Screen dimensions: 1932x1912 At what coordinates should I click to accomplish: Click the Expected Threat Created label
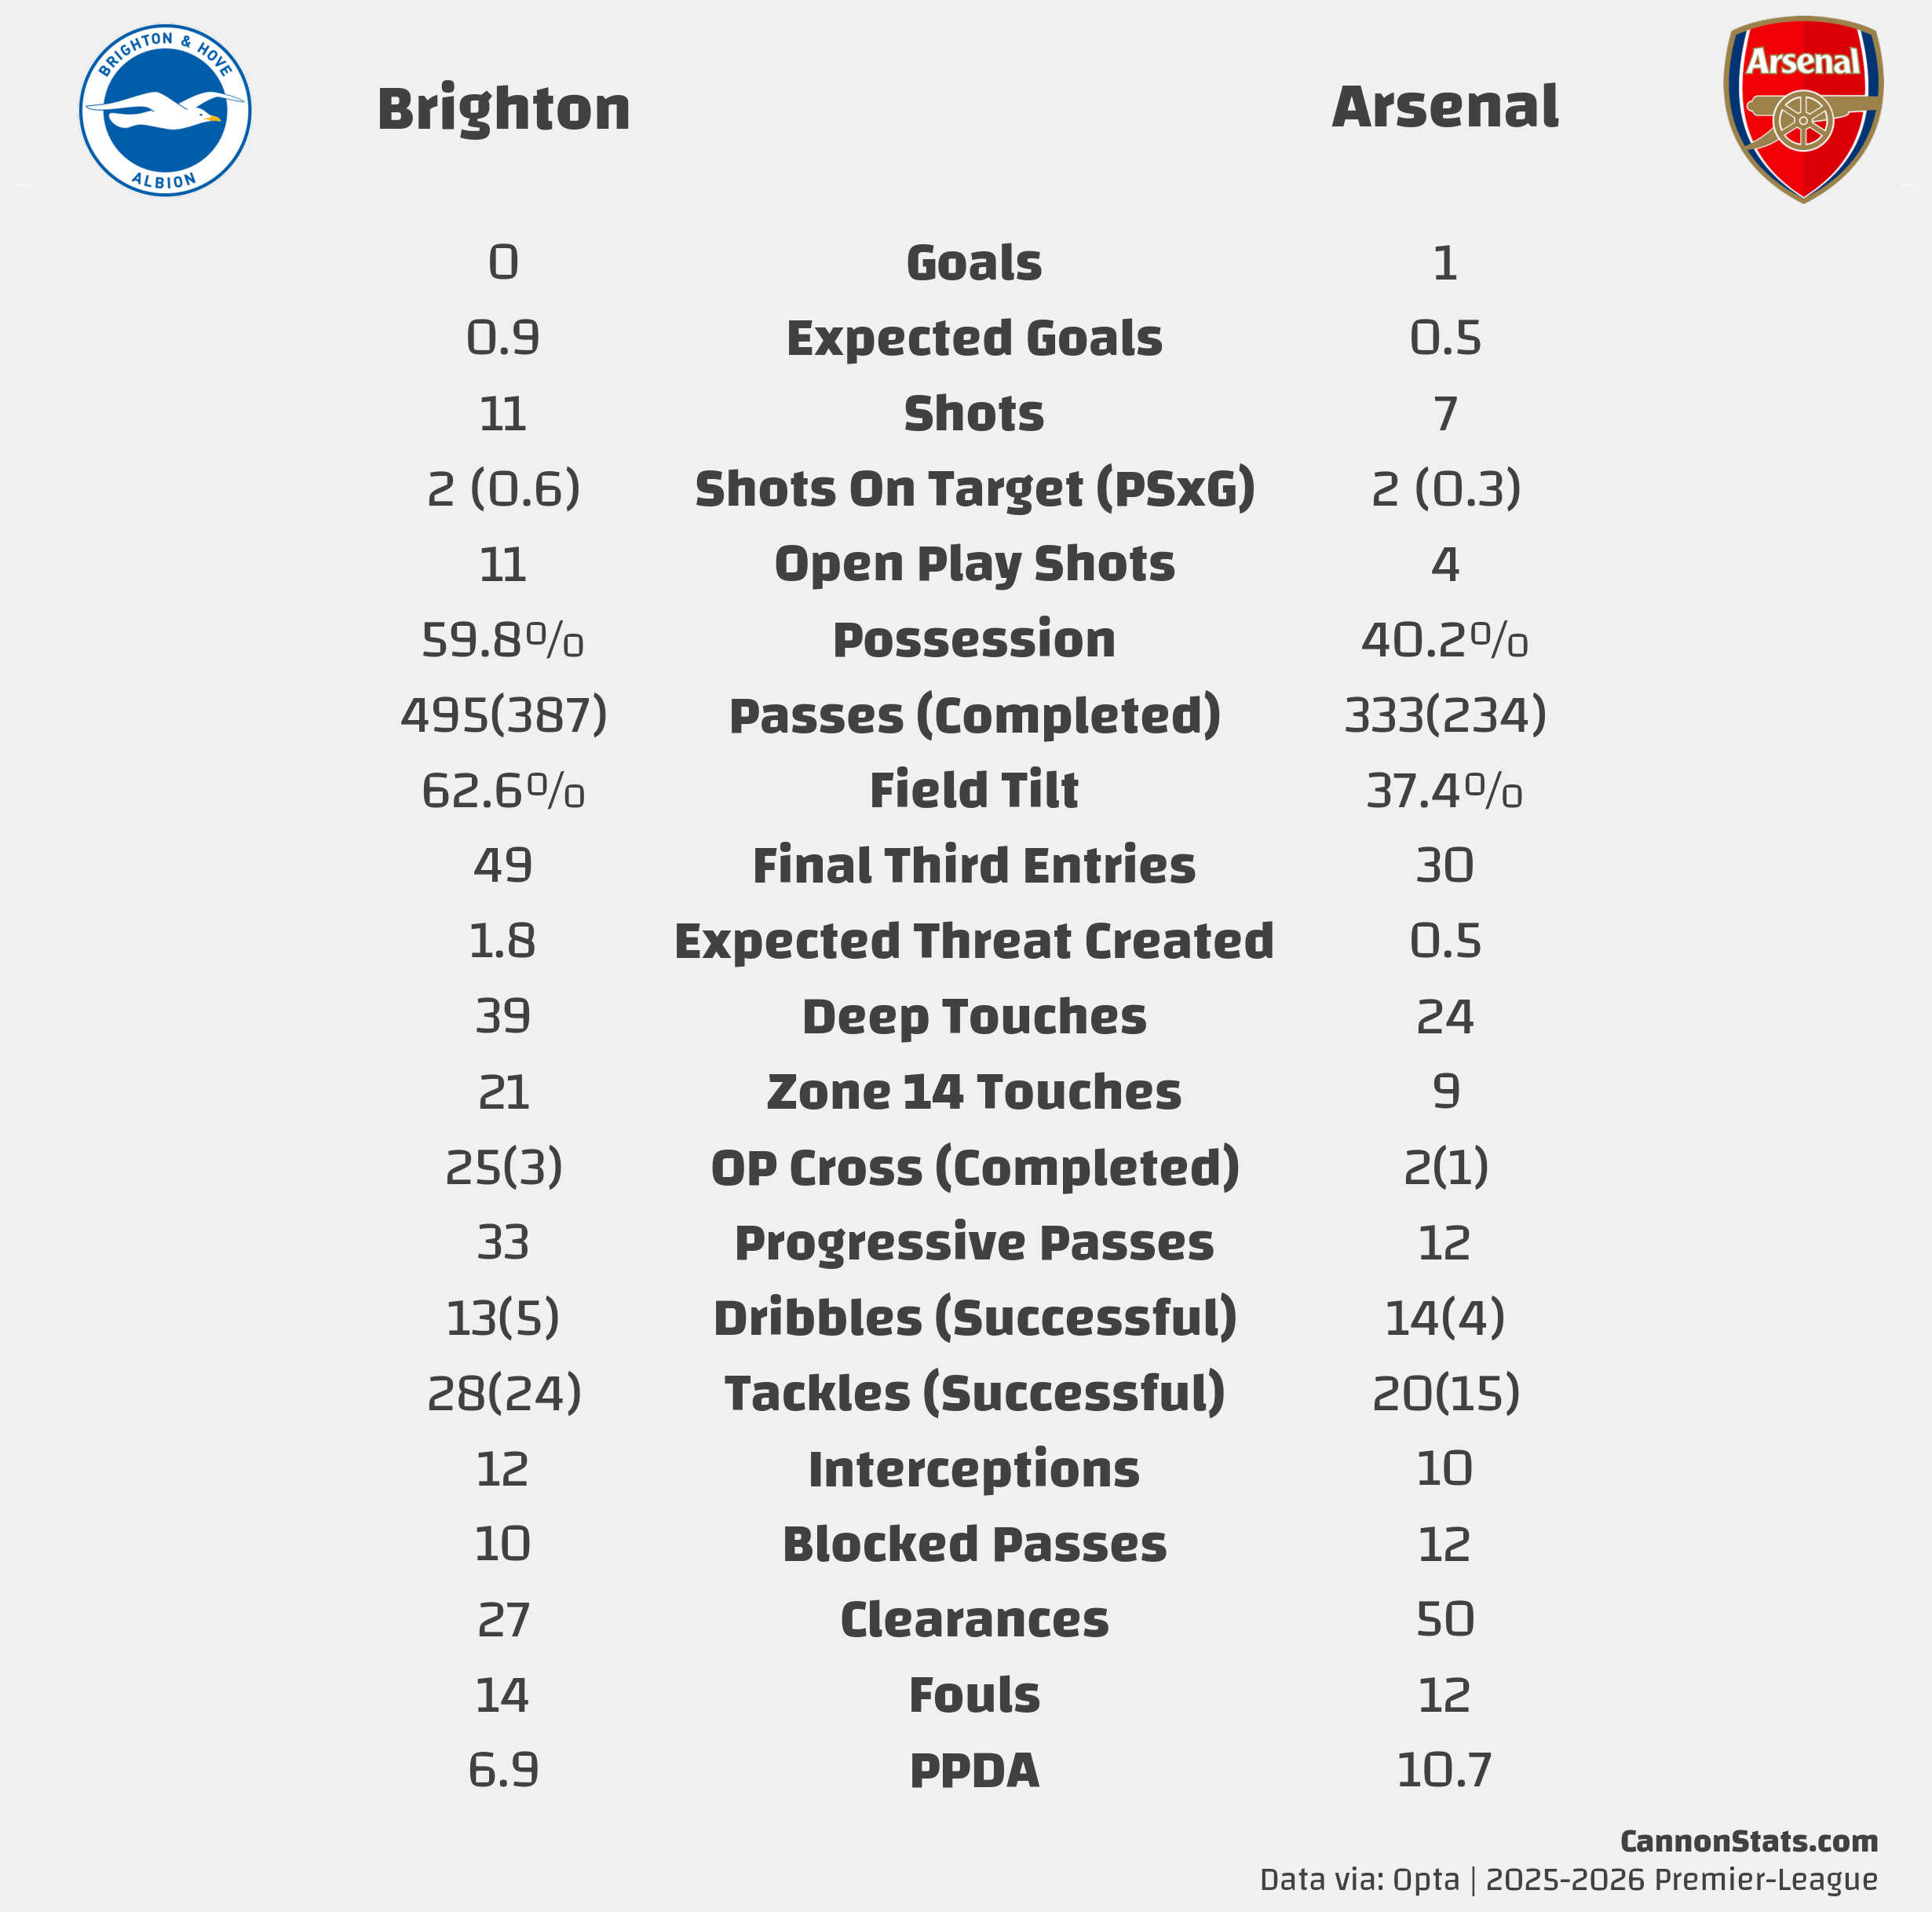[x=974, y=941]
